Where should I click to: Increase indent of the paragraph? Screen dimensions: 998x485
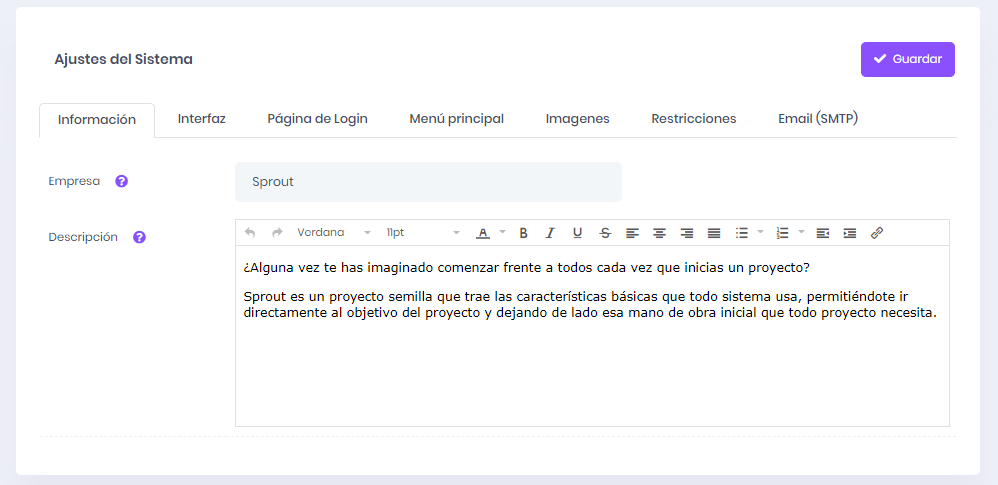click(x=849, y=233)
